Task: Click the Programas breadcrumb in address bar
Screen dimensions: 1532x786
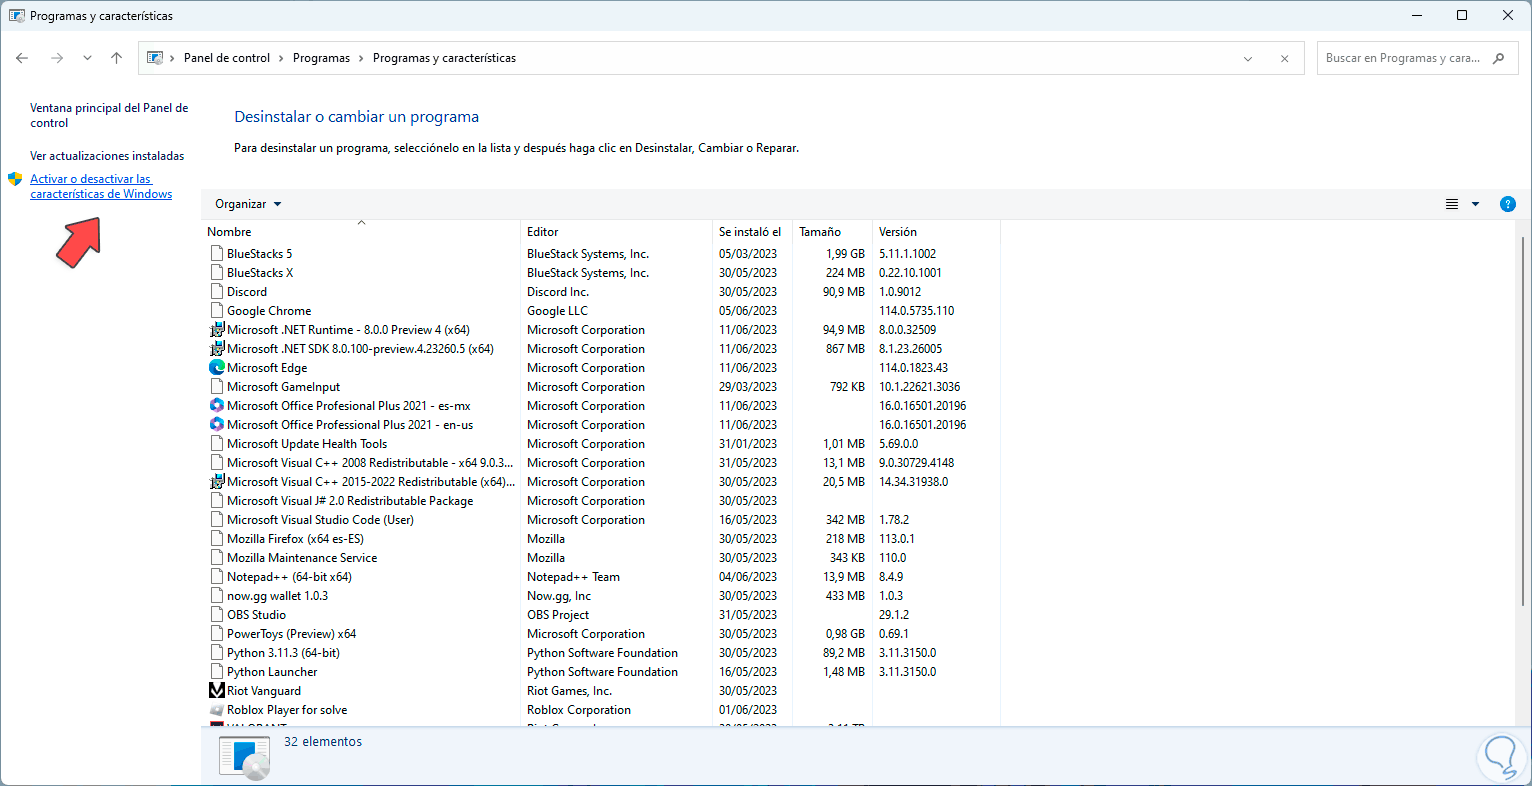Action: pos(321,58)
